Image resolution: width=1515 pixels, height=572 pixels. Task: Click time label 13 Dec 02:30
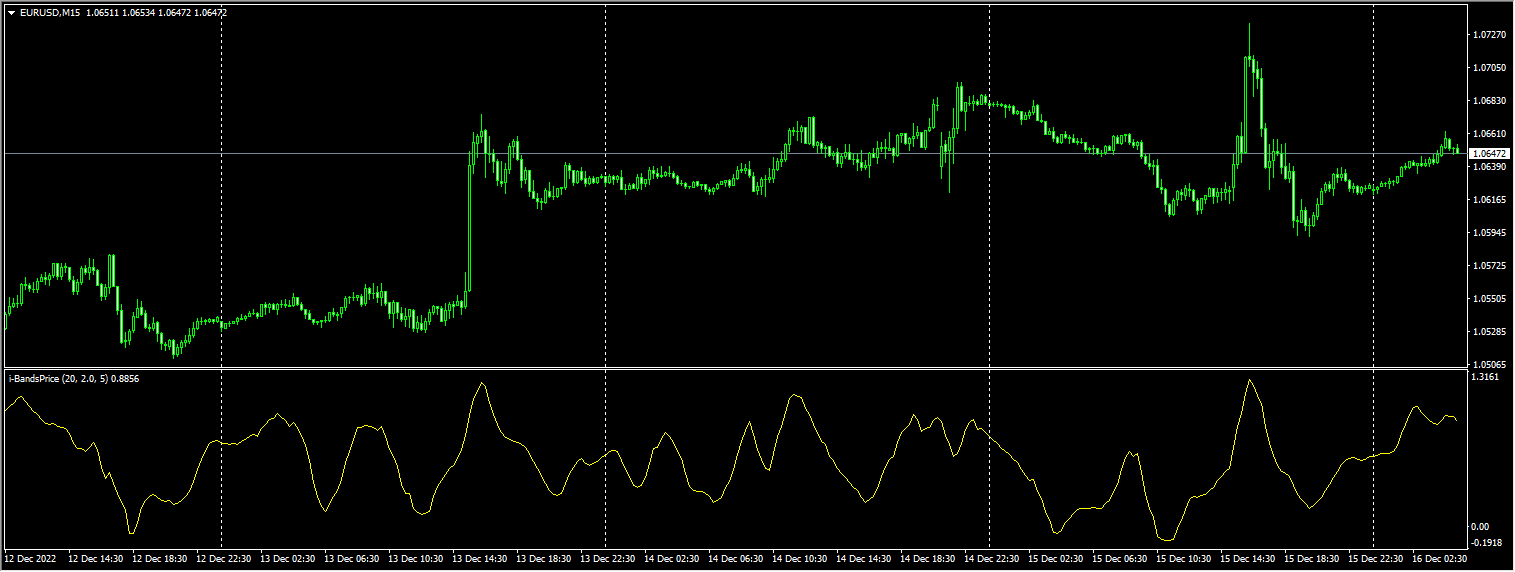pyautogui.click(x=286, y=558)
